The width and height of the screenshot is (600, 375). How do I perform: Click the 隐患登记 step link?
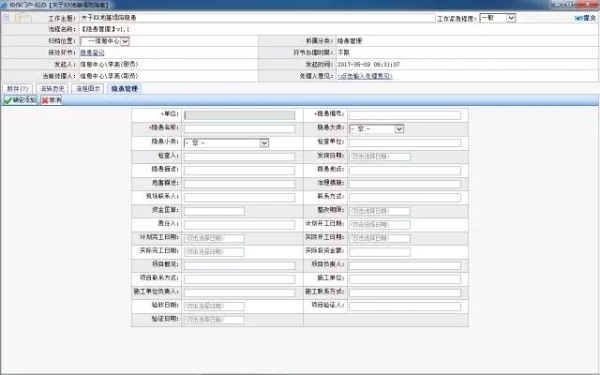92,53
